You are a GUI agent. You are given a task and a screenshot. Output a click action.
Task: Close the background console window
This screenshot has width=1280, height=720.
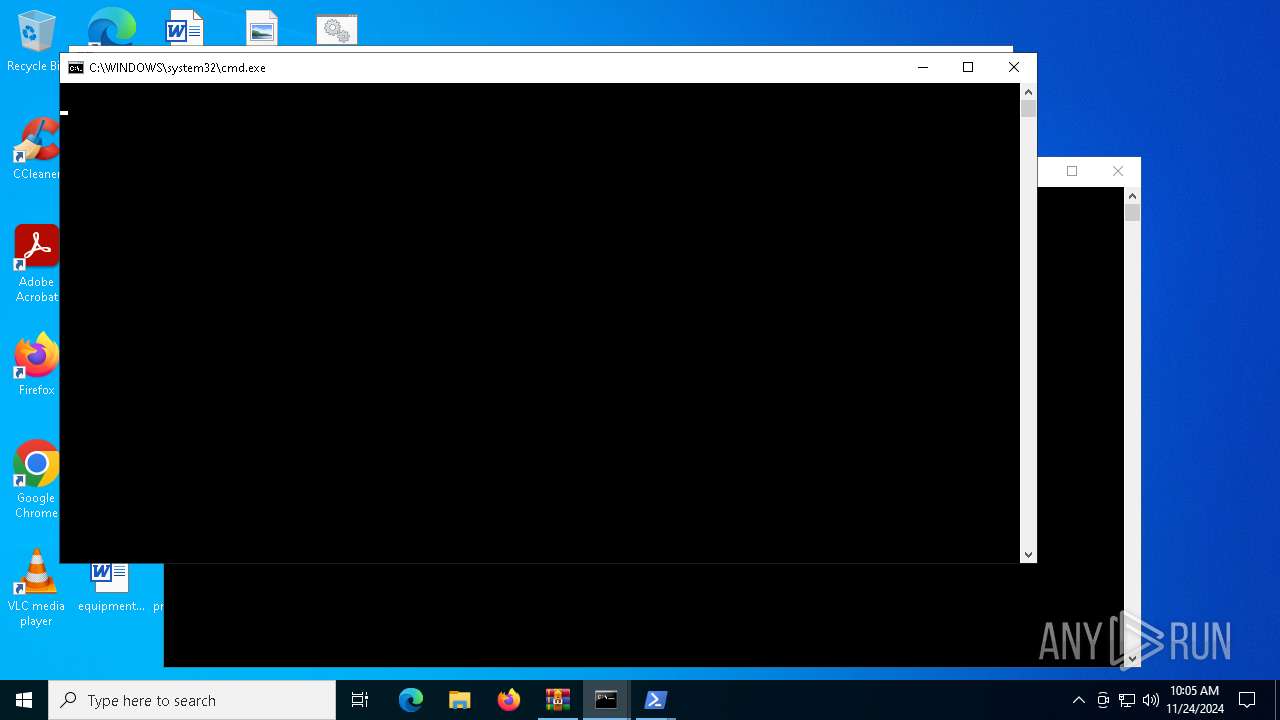click(x=1118, y=171)
